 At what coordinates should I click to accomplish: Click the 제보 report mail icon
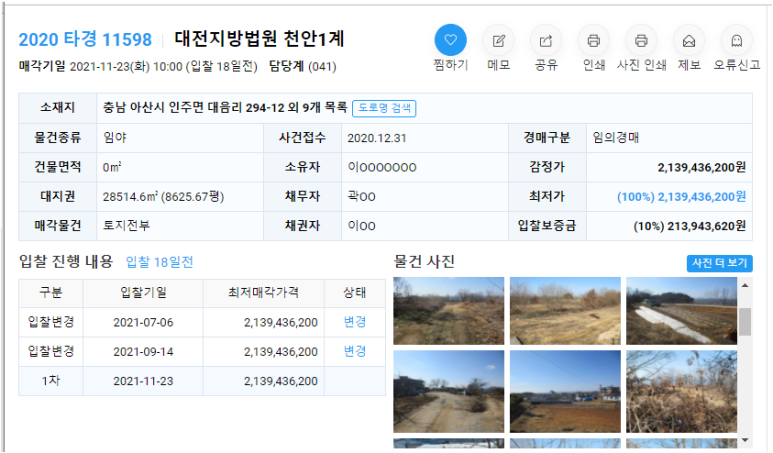689,40
